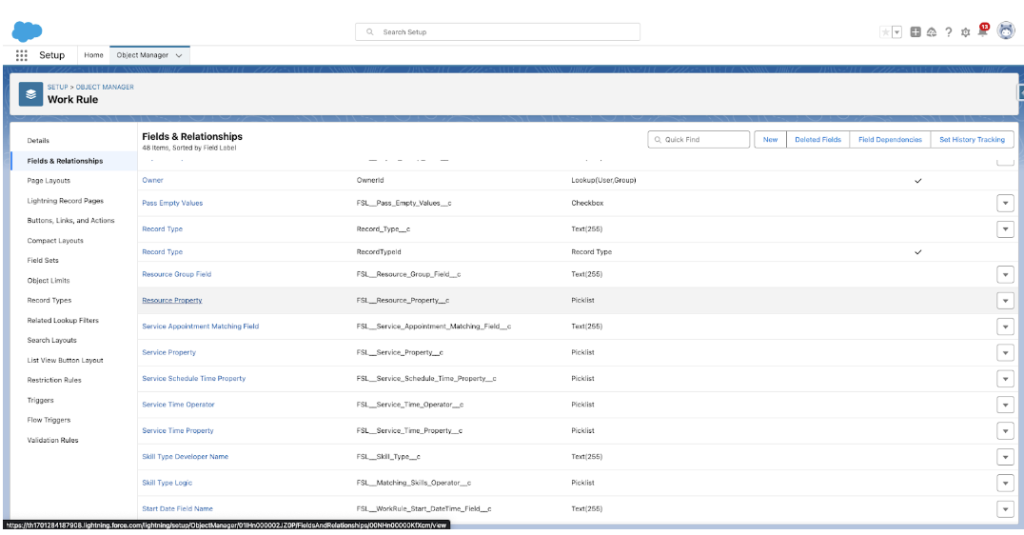Open the Service Property field link

click(x=169, y=352)
